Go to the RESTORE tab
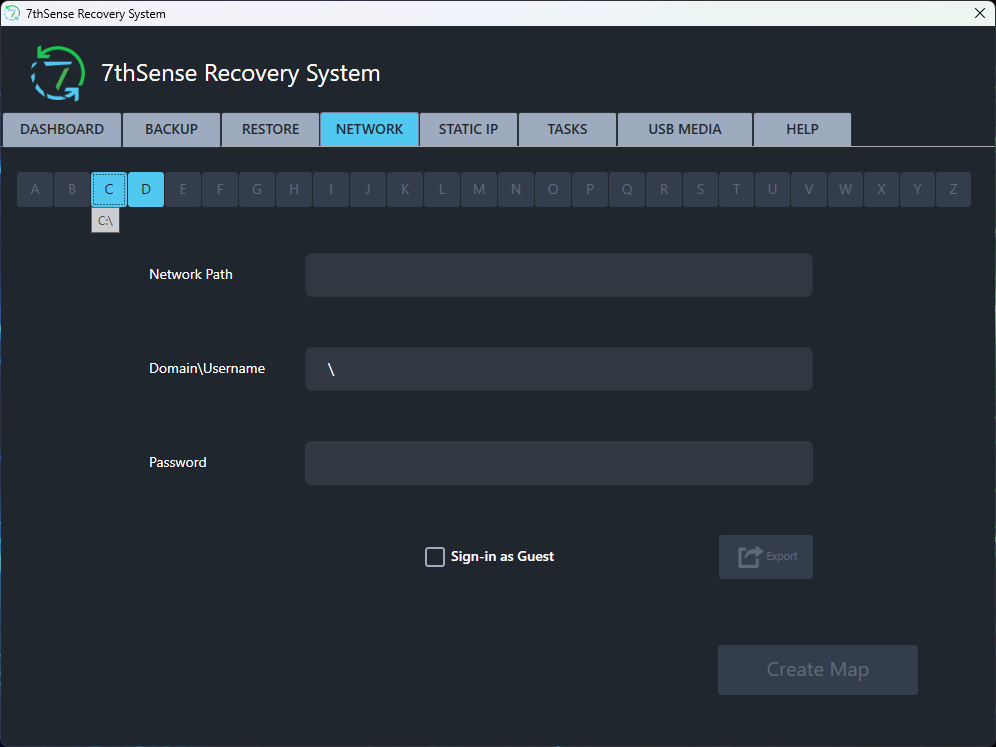This screenshot has width=996, height=747. [x=271, y=130]
